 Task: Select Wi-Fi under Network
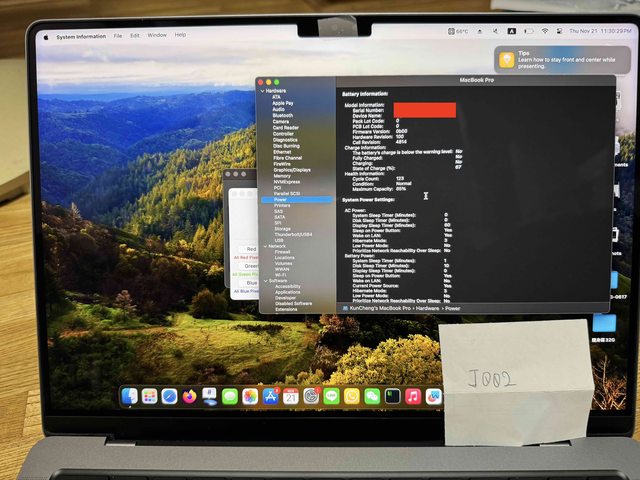(x=282, y=274)
